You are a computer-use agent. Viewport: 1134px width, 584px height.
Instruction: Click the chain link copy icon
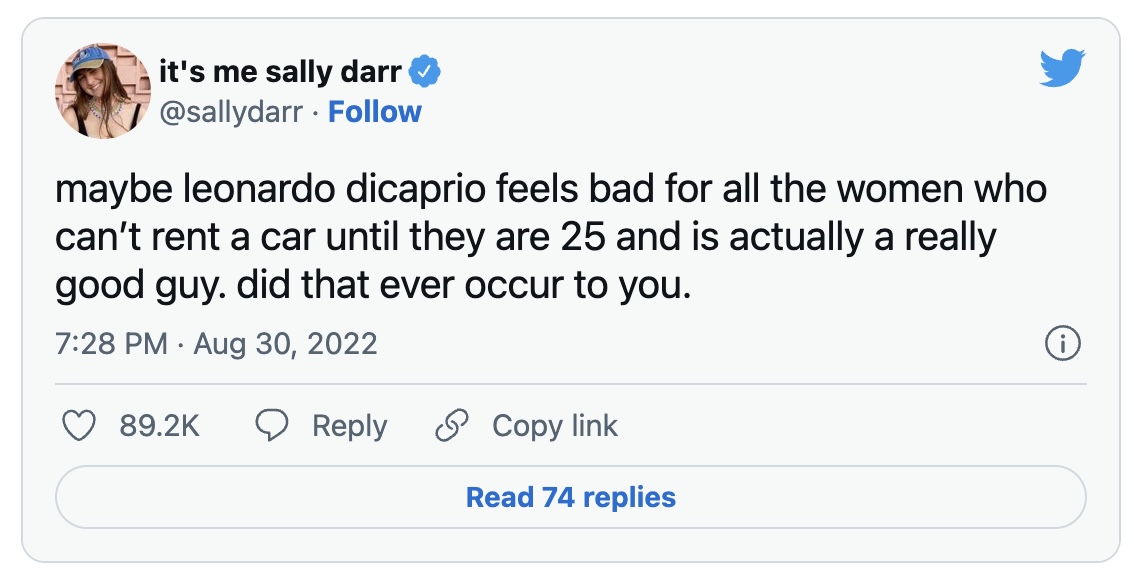tap(452, 426)
